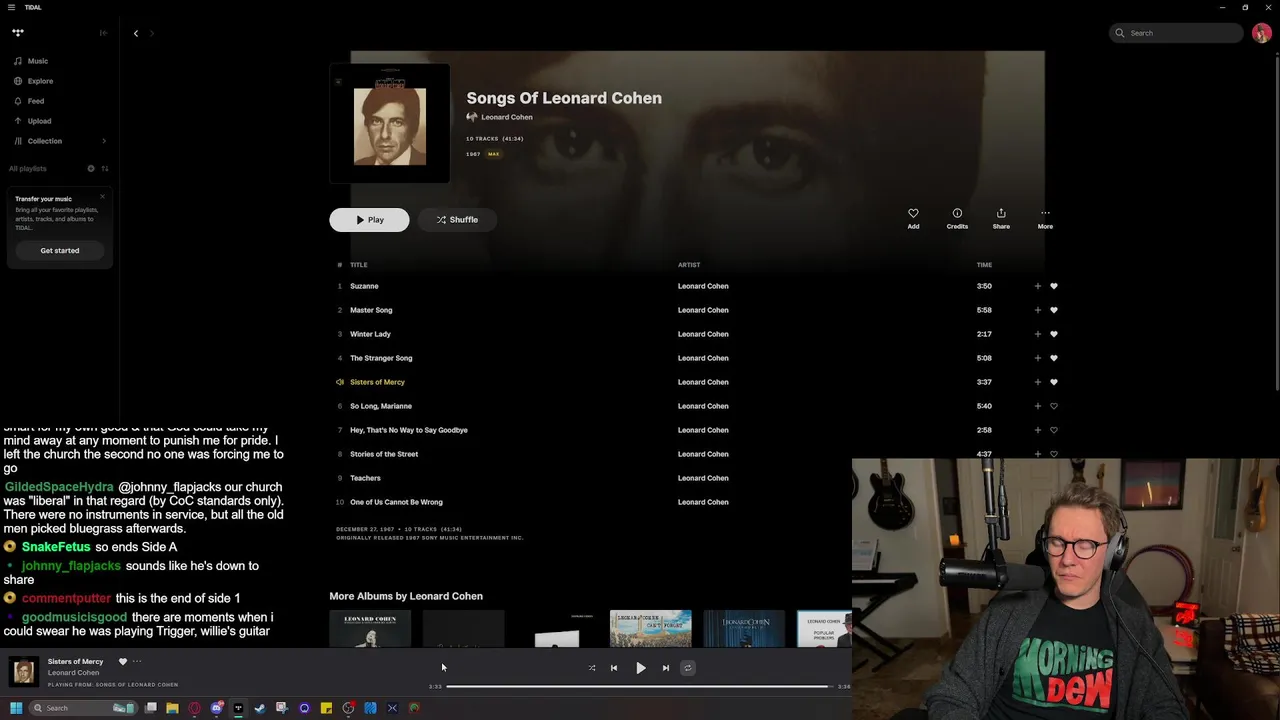Image resolution: width=1280 pixels, height=720 pixels.
Task: Click the album Shuffle button
Action: [x=457, y=220]
